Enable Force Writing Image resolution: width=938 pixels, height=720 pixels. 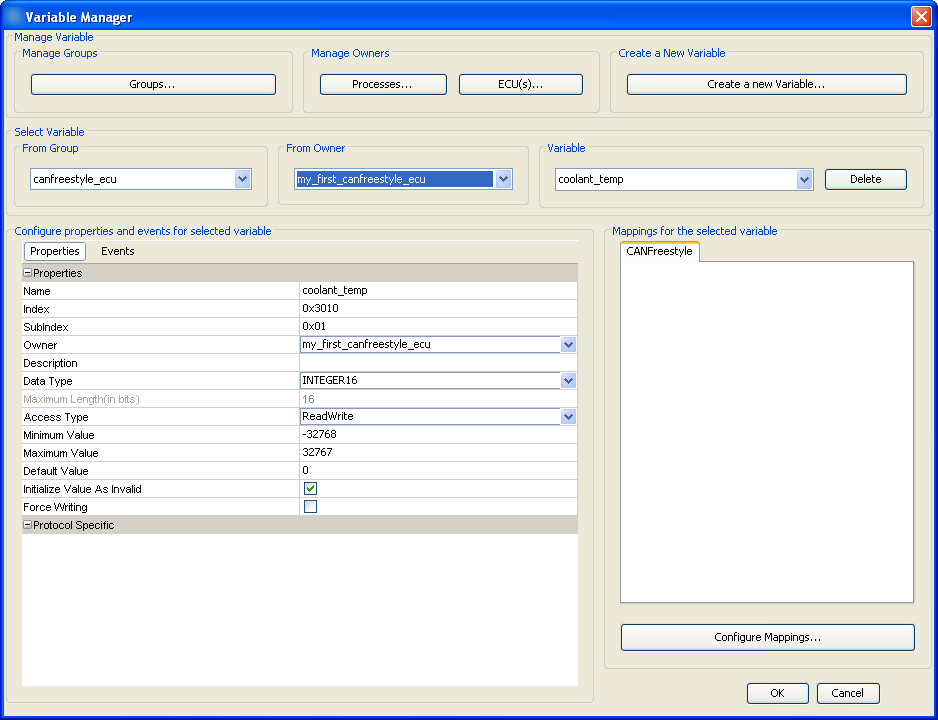click(x=310, y=506)
